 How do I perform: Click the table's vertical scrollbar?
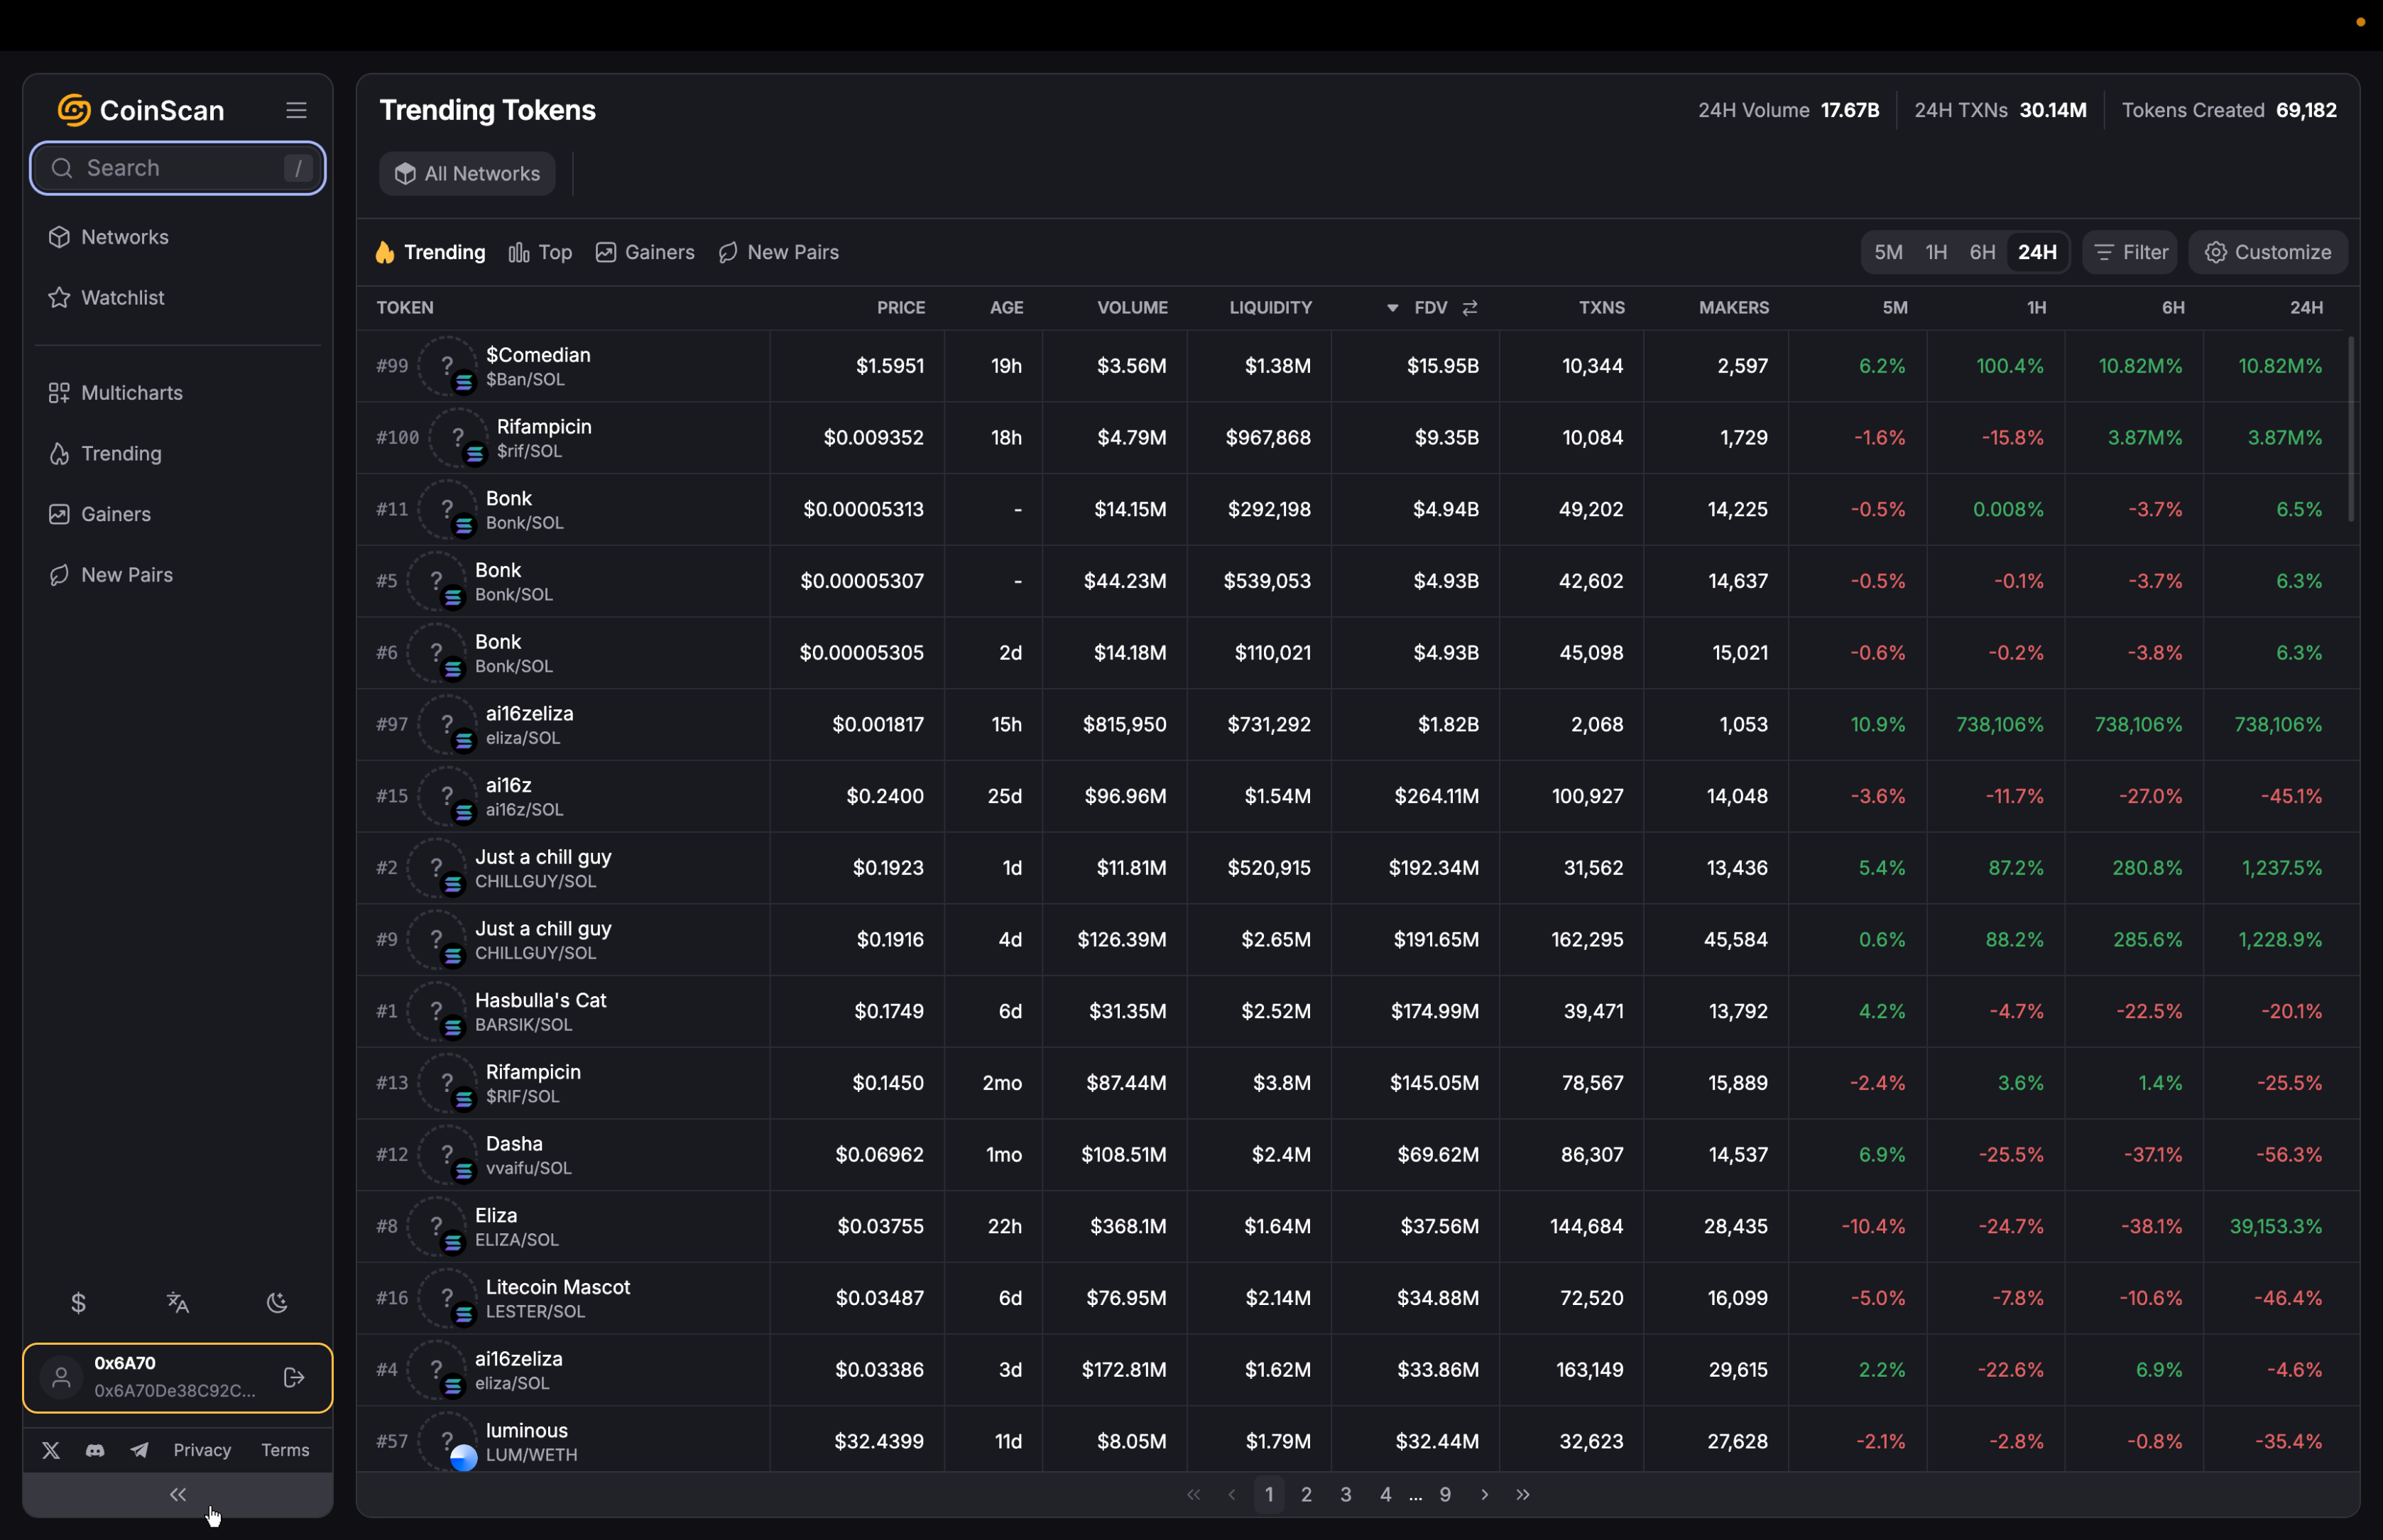pyautogui.click(x=2351, y=430)
